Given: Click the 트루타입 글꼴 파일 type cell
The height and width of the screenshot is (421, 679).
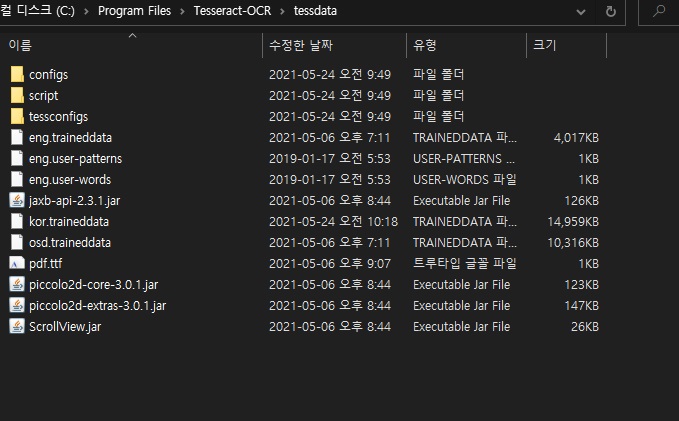Looking at the screenshot, I should pyautogui.click(x=465, y=263).
